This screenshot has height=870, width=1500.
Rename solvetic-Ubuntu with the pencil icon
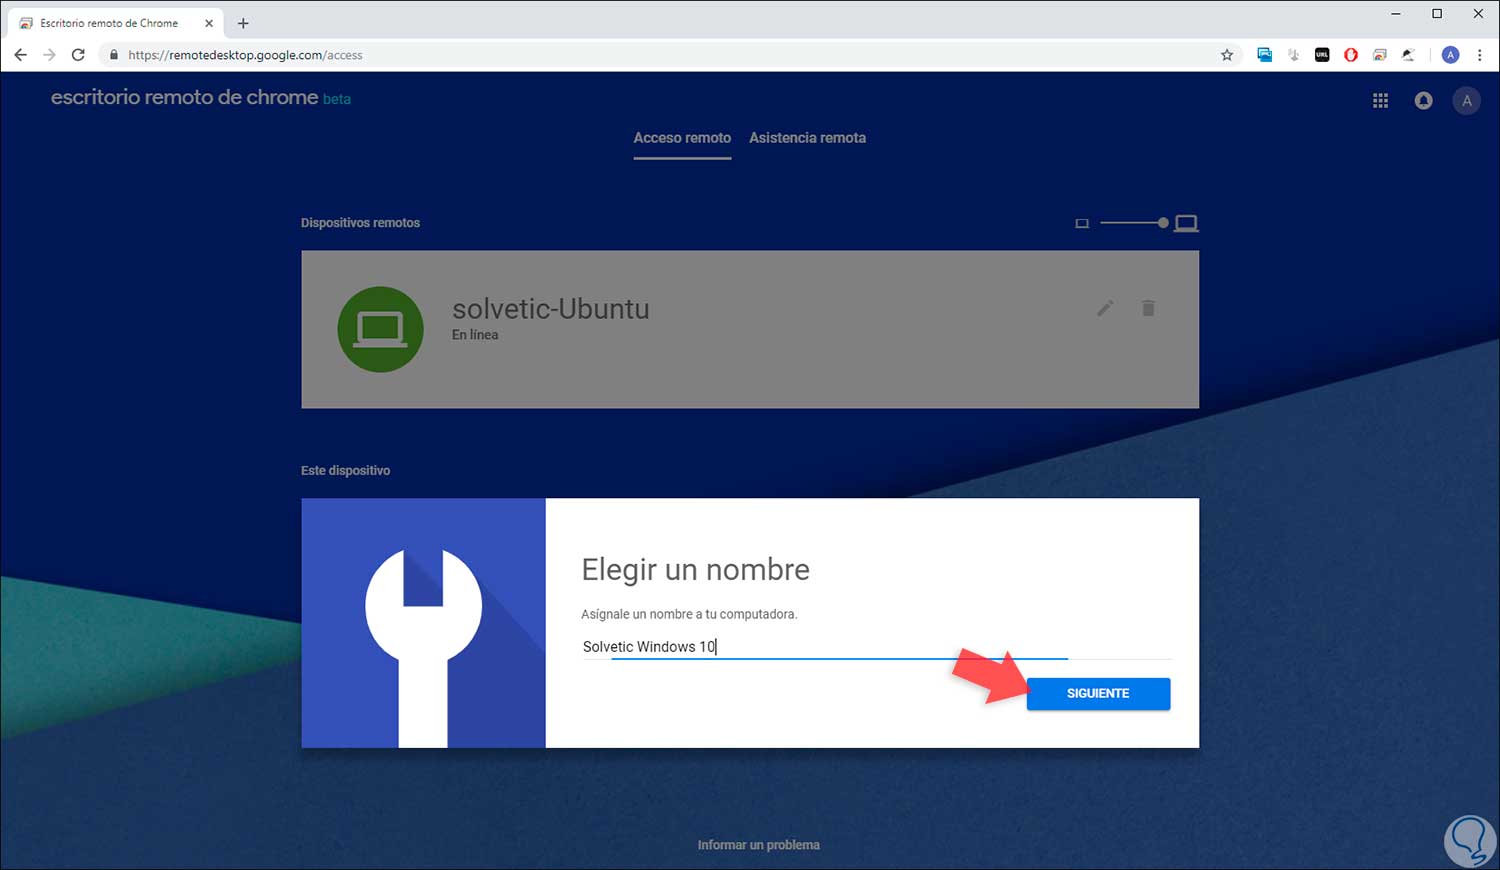[1105, 308]
